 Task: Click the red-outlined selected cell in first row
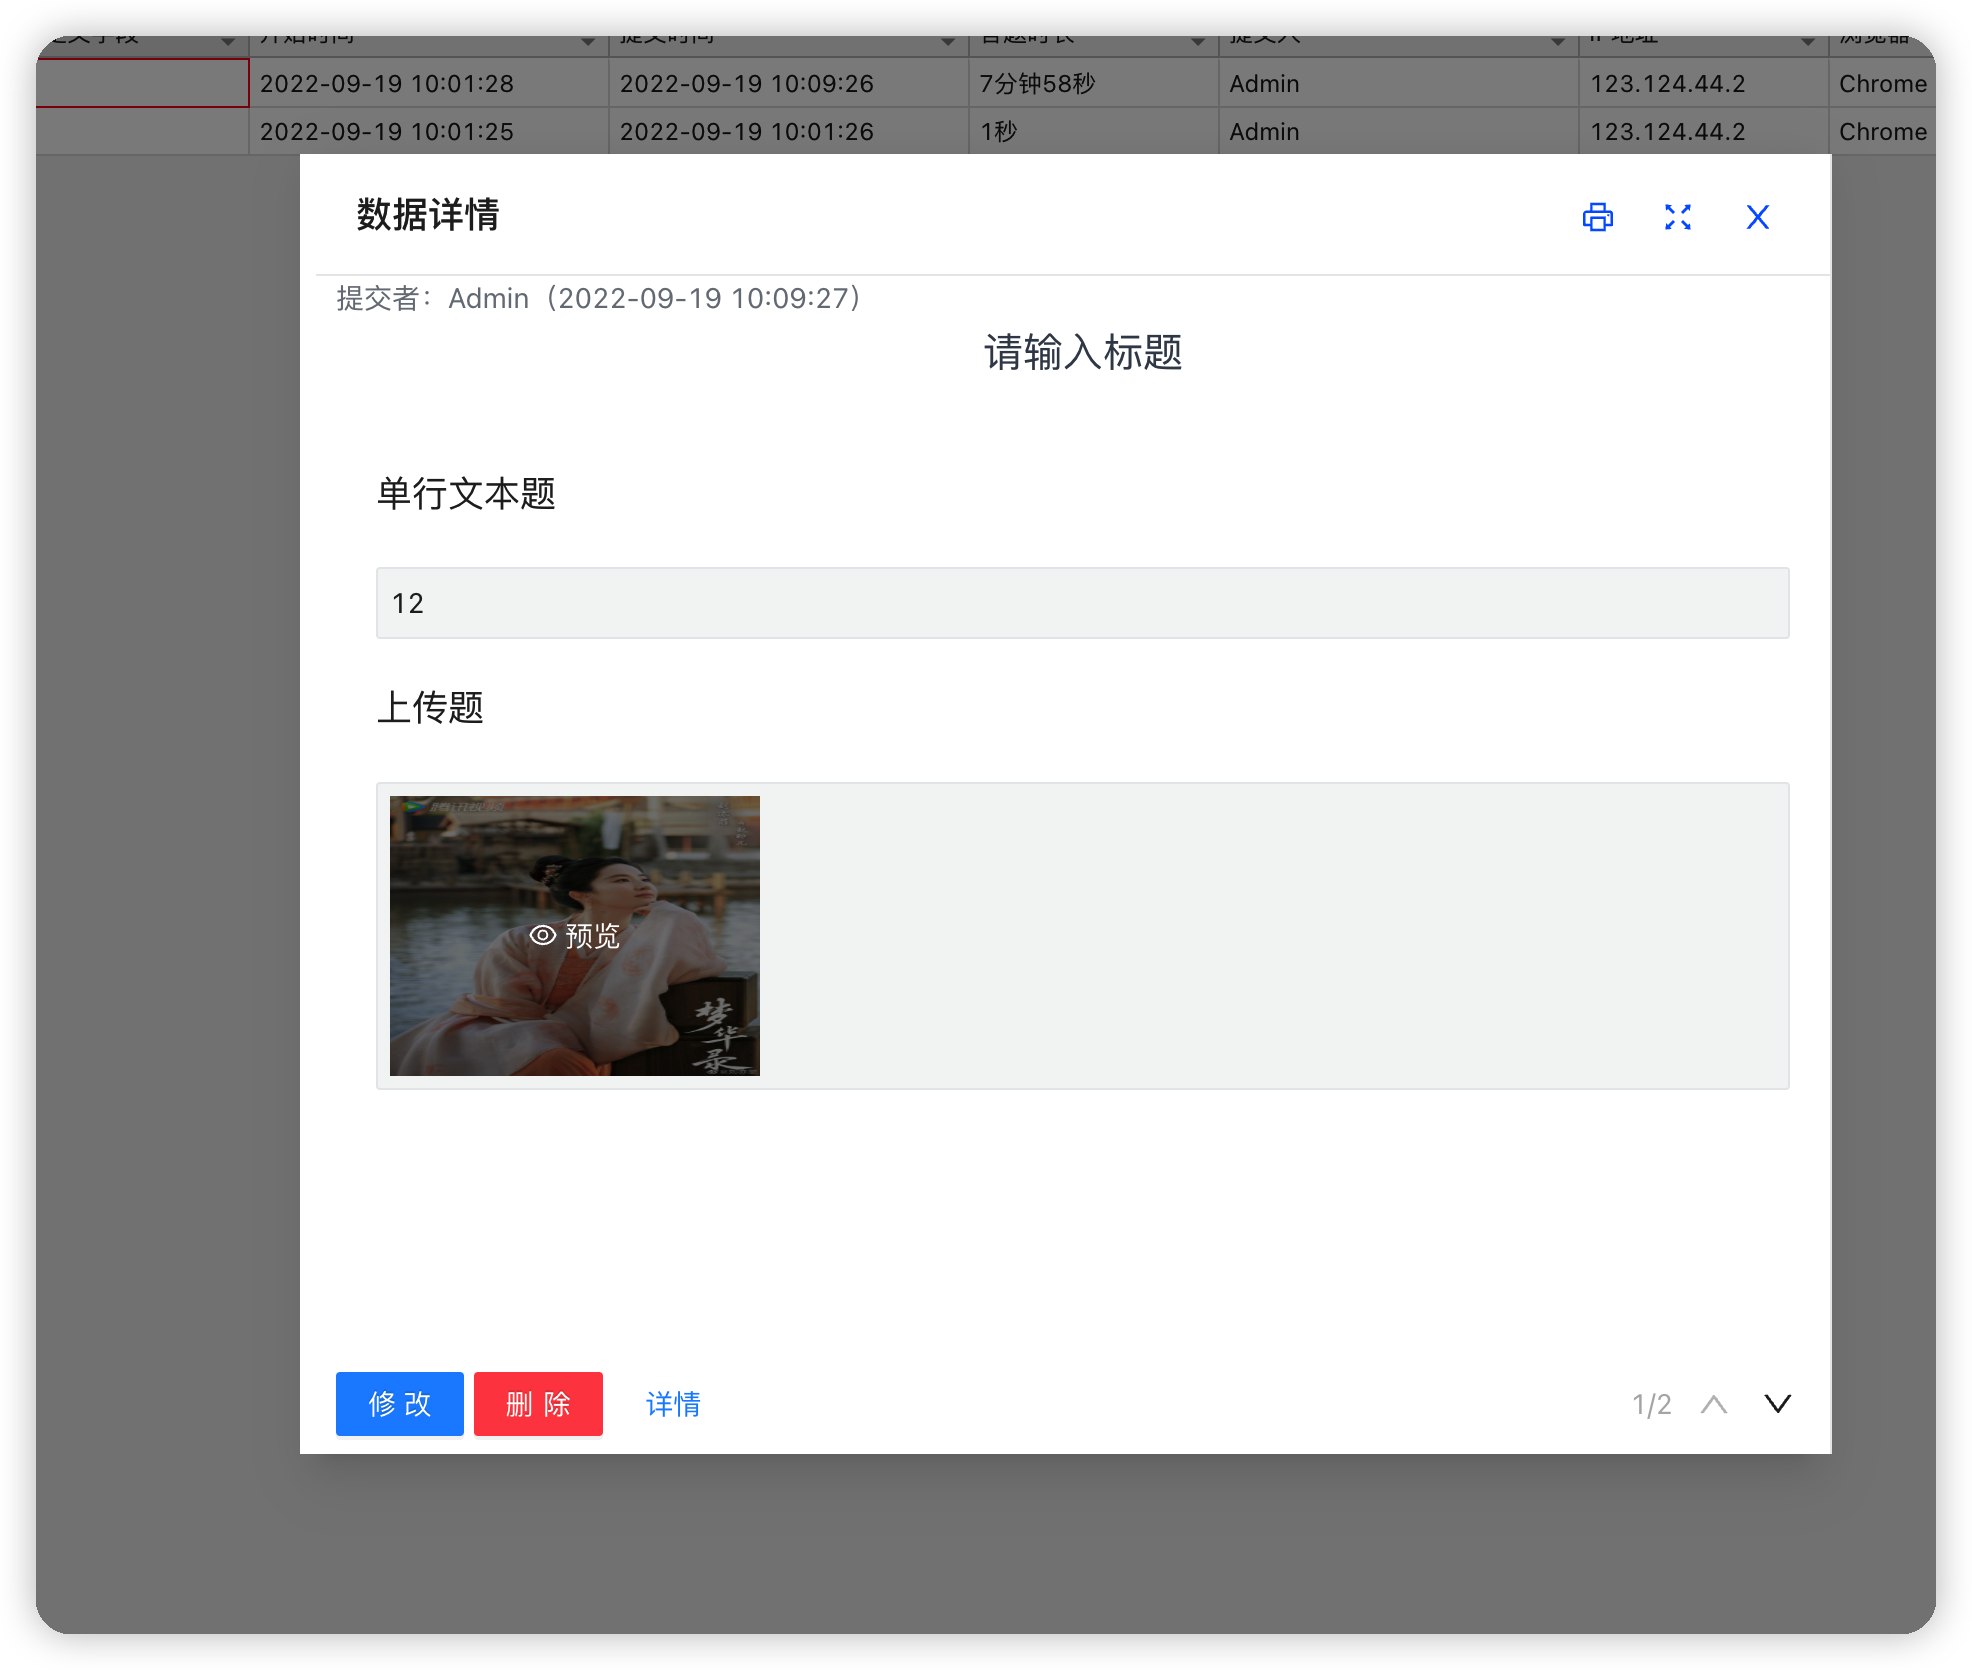click(142, 83)
